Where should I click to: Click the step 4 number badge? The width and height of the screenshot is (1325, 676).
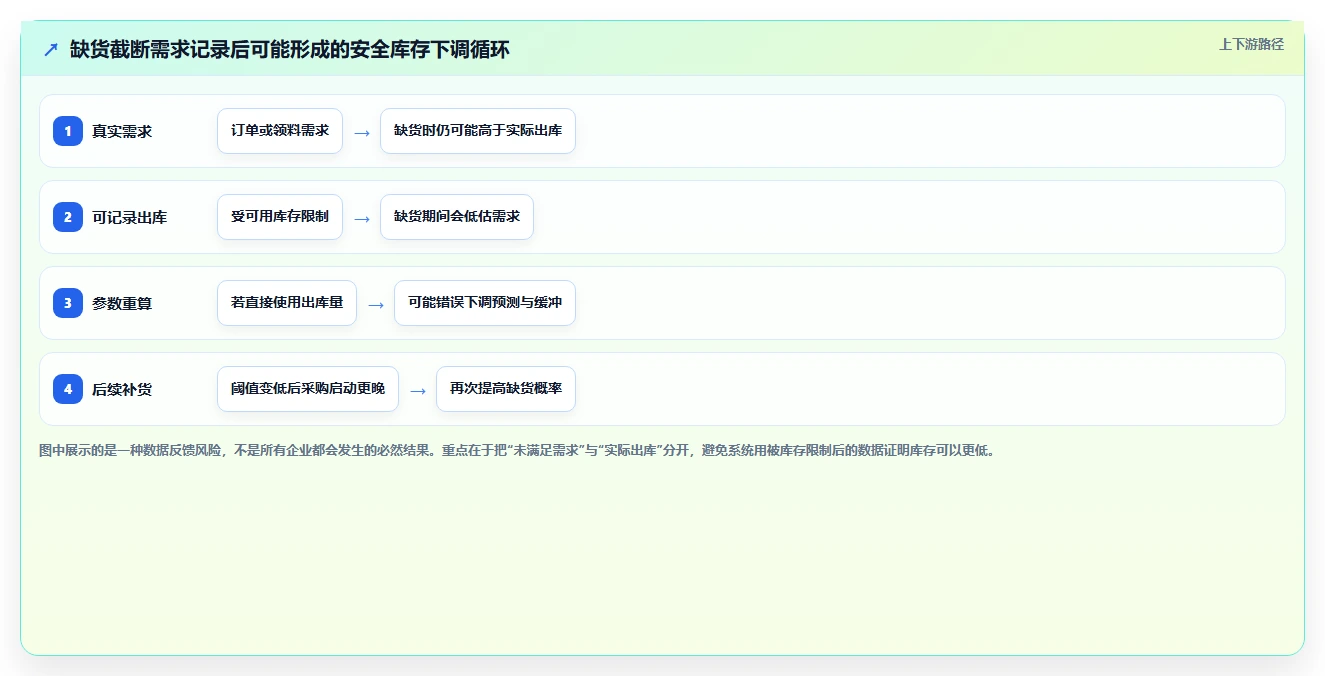click(x=68, y=389)
